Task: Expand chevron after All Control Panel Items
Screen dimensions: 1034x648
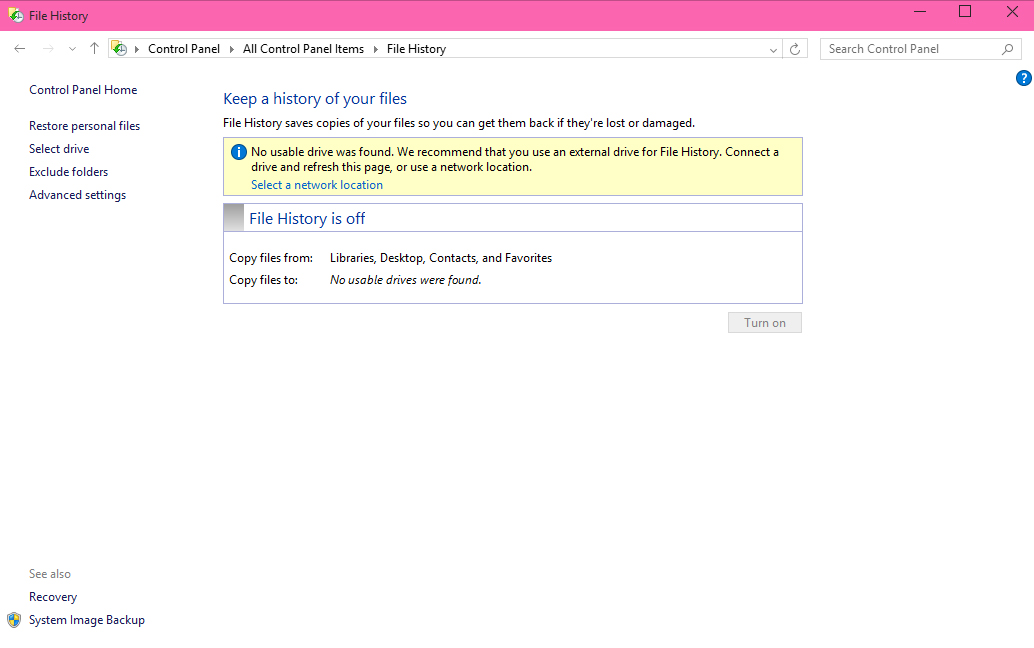Action: click(x=375, y=49)
